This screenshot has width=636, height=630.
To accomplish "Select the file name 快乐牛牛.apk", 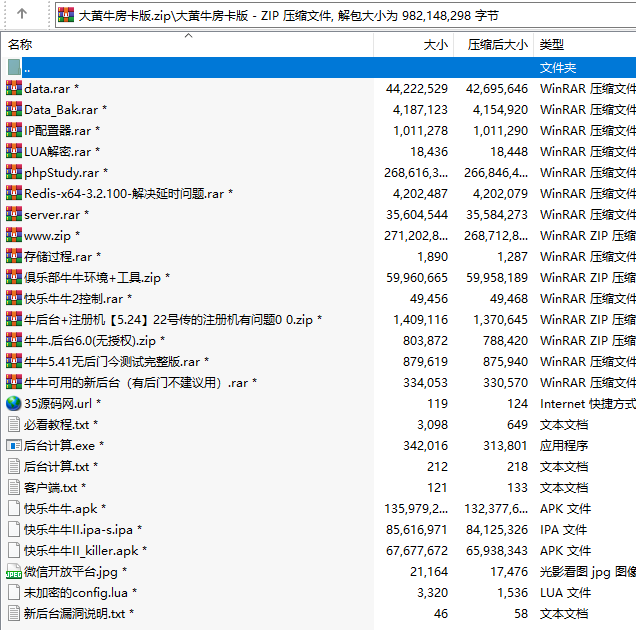I will [x=60, y=509].
